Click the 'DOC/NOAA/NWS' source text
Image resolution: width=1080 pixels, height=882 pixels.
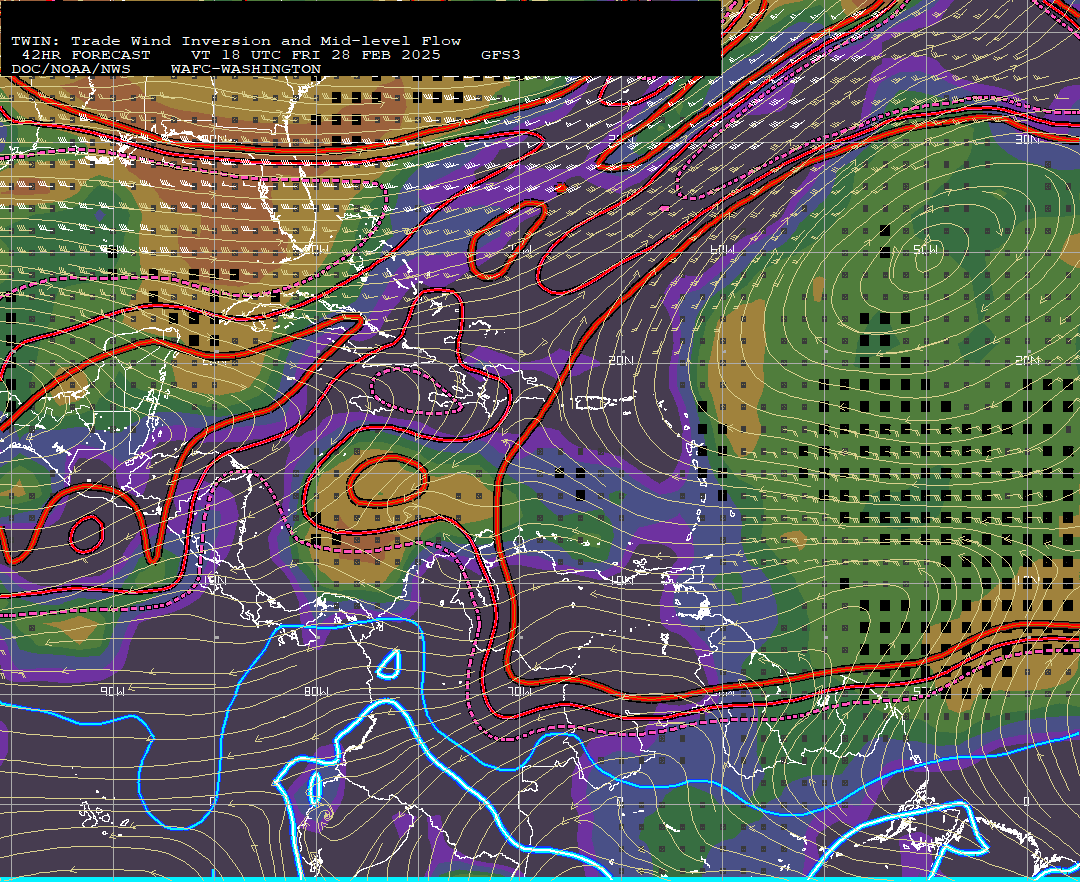click(x=70, y=70)
